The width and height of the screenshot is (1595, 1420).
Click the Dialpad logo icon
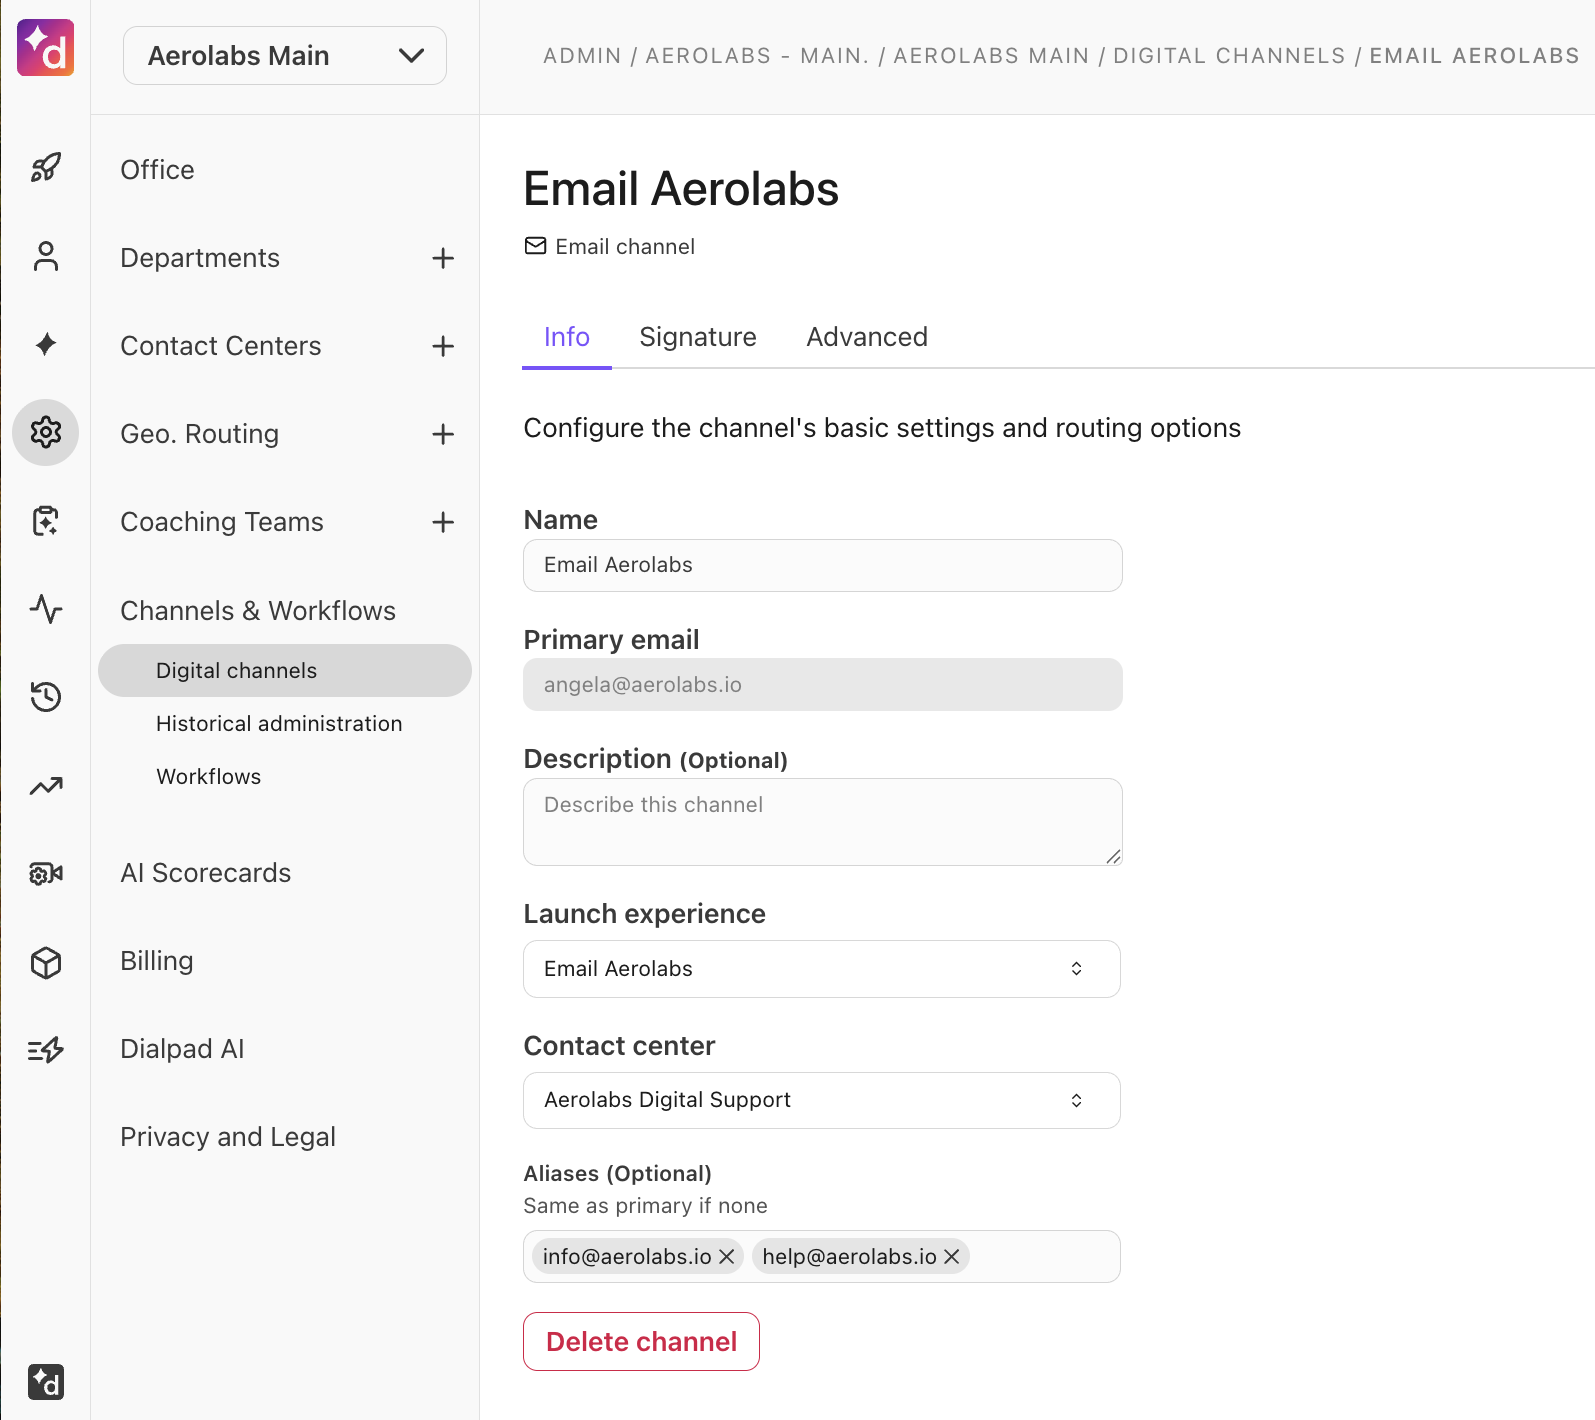click(x=45, y=47)
